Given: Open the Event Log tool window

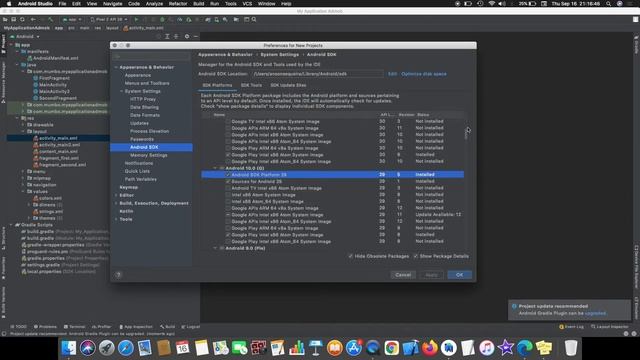Looking at the screenshot, I should pos(571,327).
